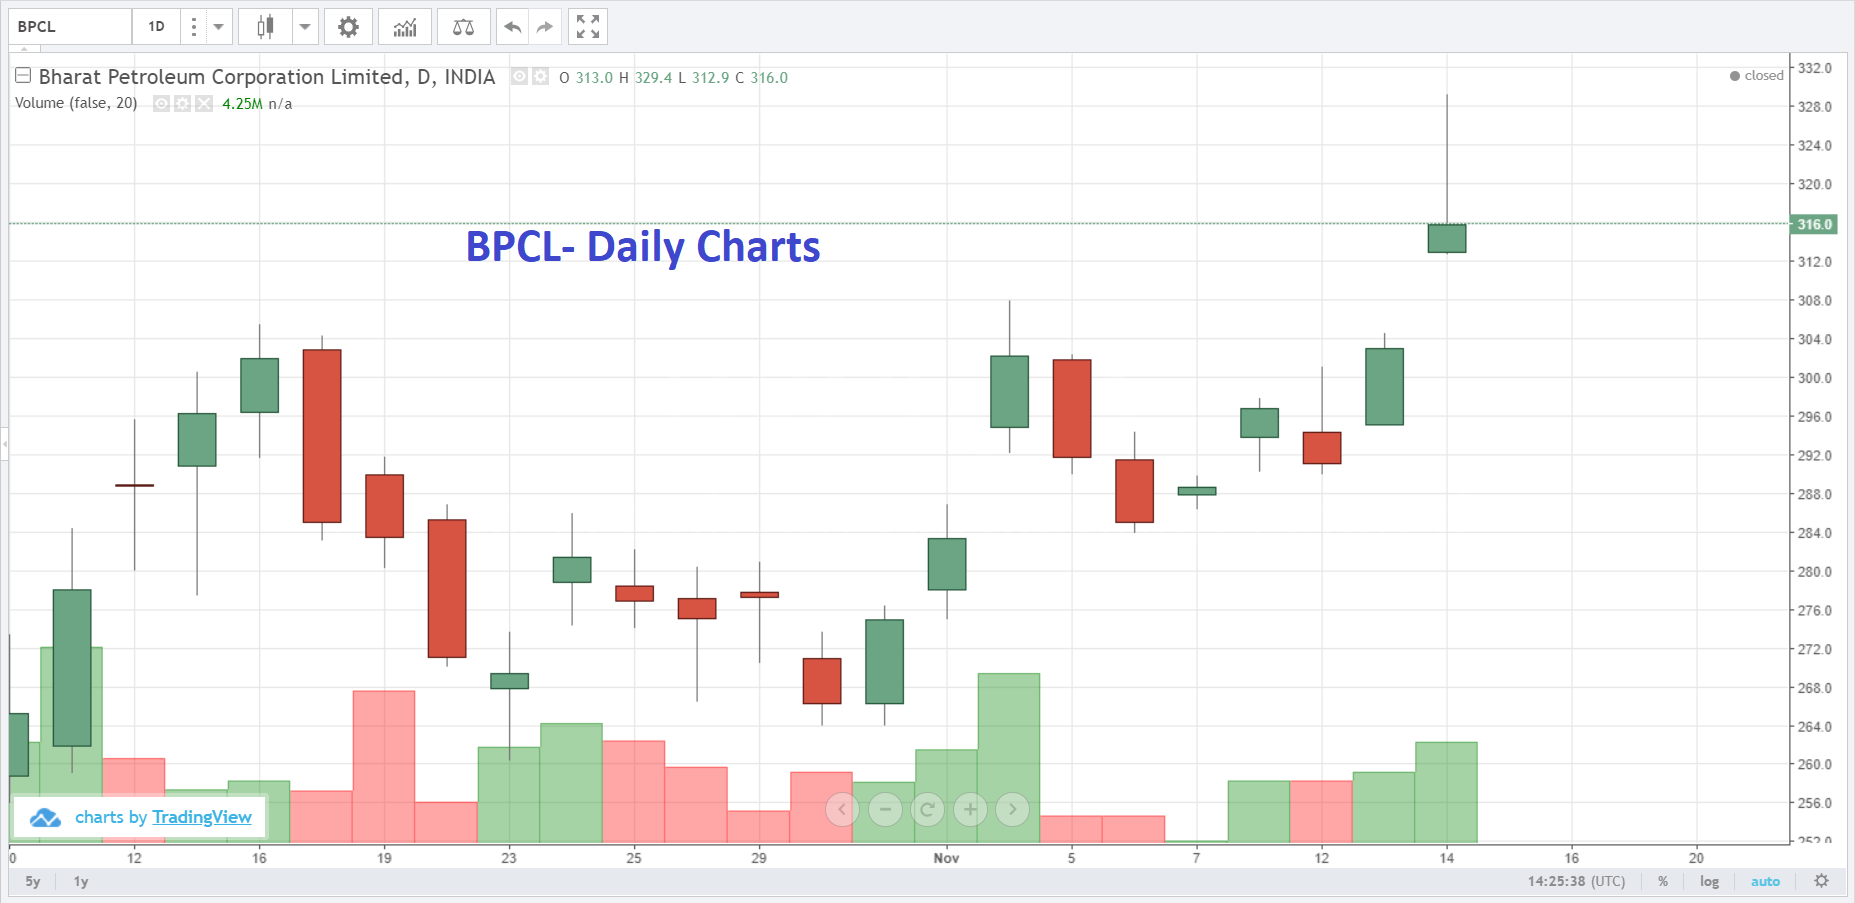Click the TradingView link
Image resolution: width=1855 pixels, height=903 pixels.
tap(202, 817)
